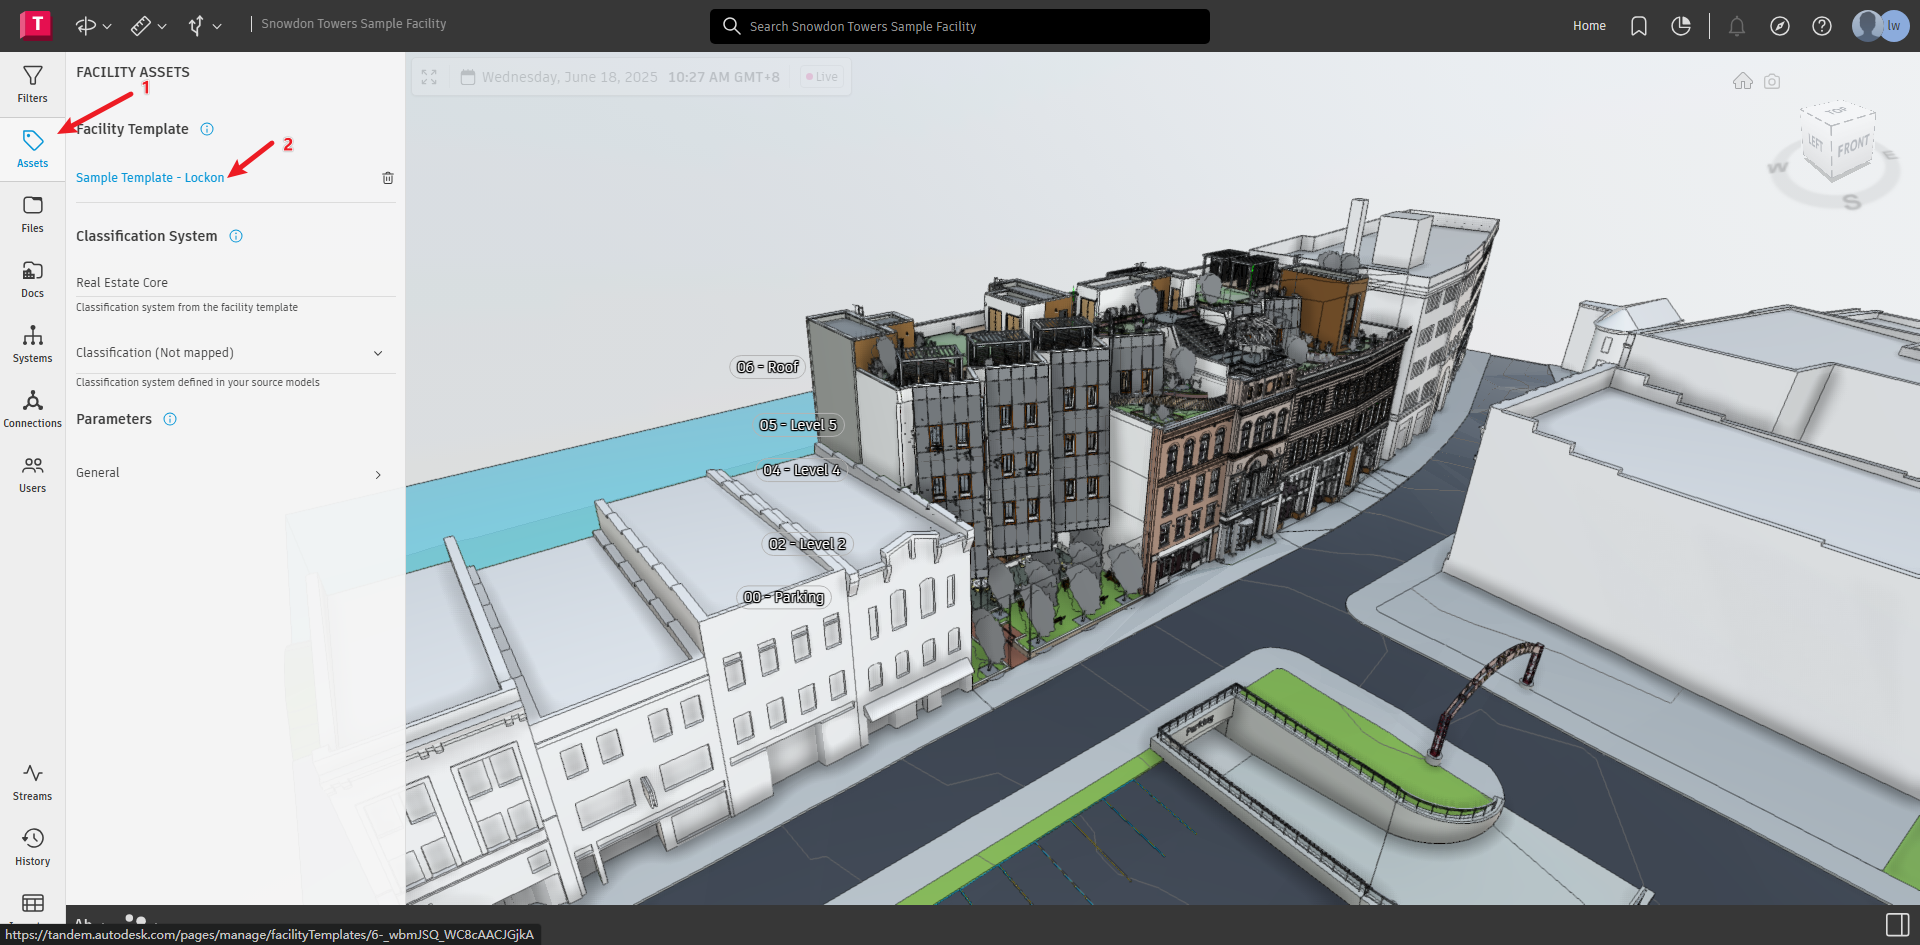
Task: Open the Filters panel
Action: coord(32,84)
